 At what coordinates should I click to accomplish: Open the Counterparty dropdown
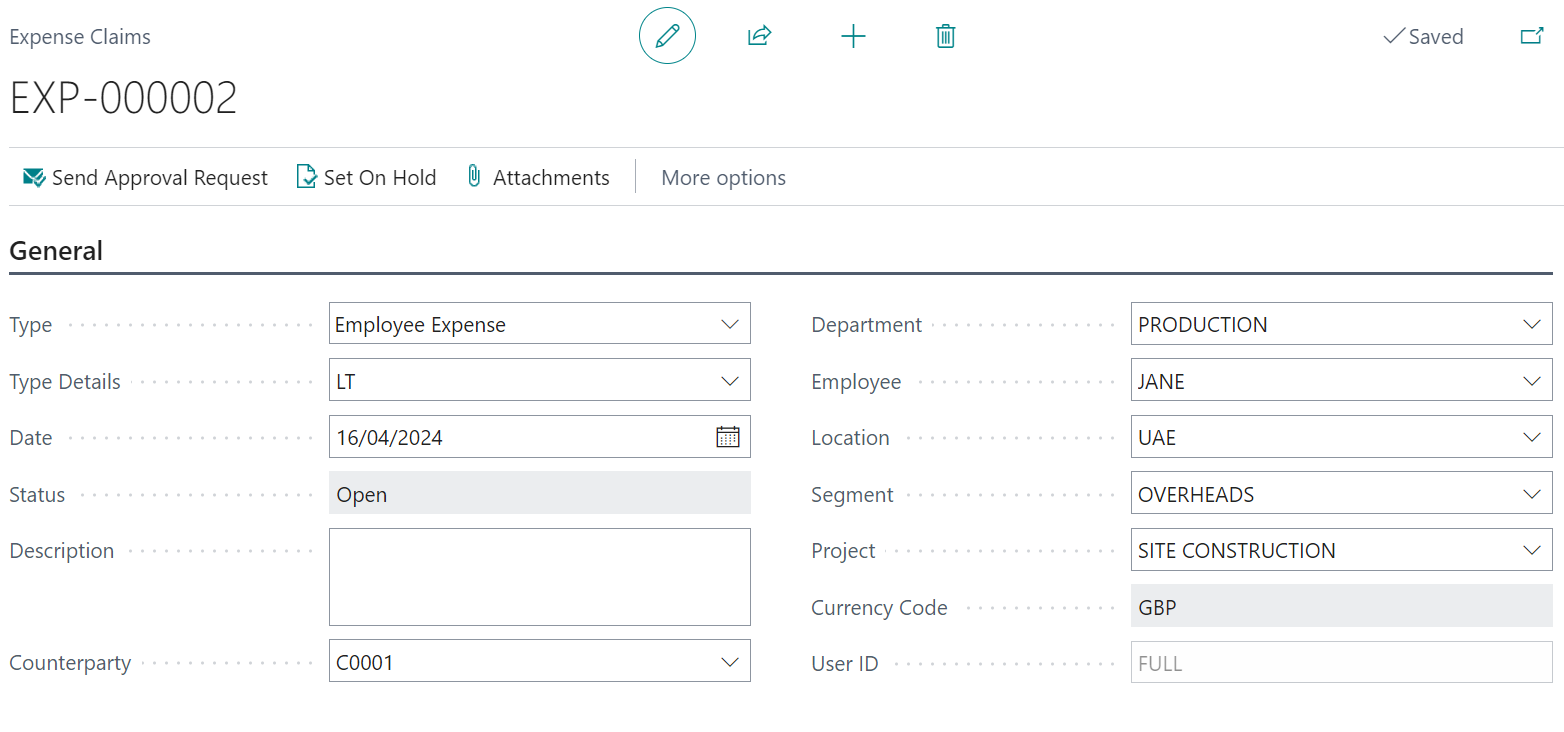[x=729, y=662]
